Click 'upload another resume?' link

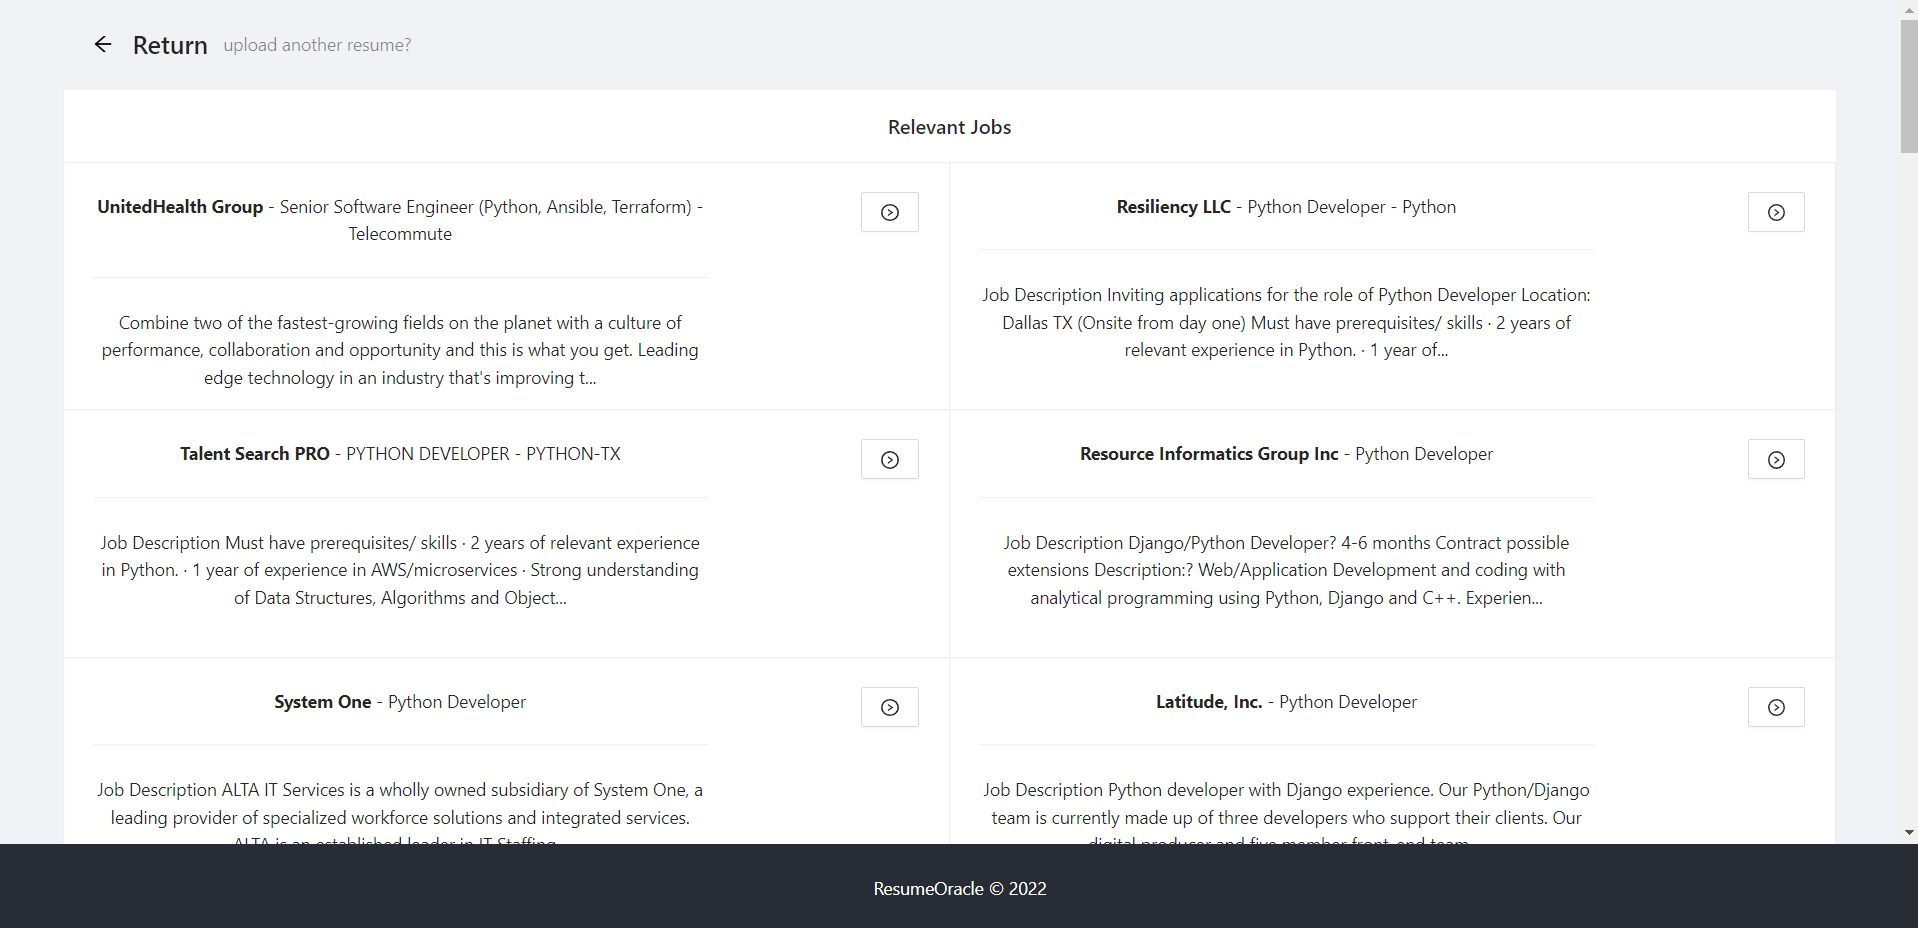[x=317, y=45]
